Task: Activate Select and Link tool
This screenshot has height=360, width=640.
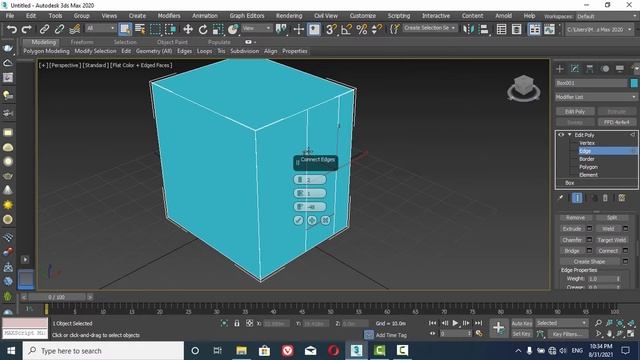Action: coord(44,29)
